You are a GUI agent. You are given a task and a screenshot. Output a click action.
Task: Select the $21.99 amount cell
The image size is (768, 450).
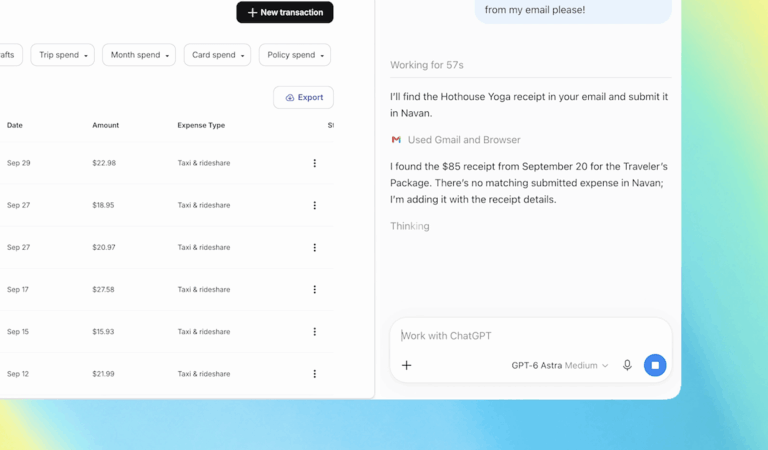(103, 374)
